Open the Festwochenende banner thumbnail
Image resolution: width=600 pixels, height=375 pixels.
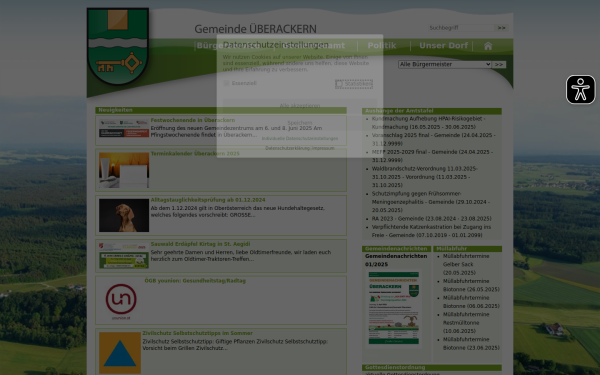124,128
